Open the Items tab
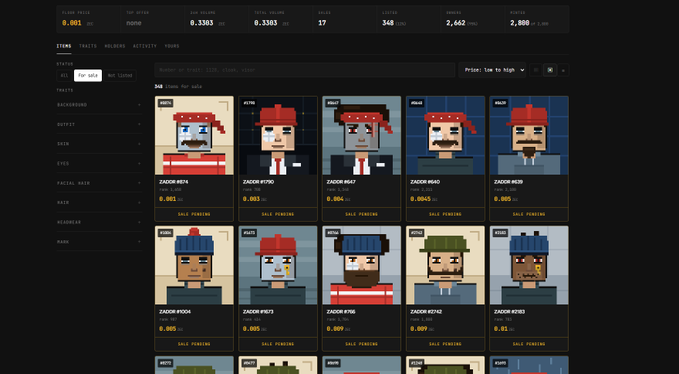The height and width of the screenshot is (374, 679). pyautogui.click(x=64, y=46)
